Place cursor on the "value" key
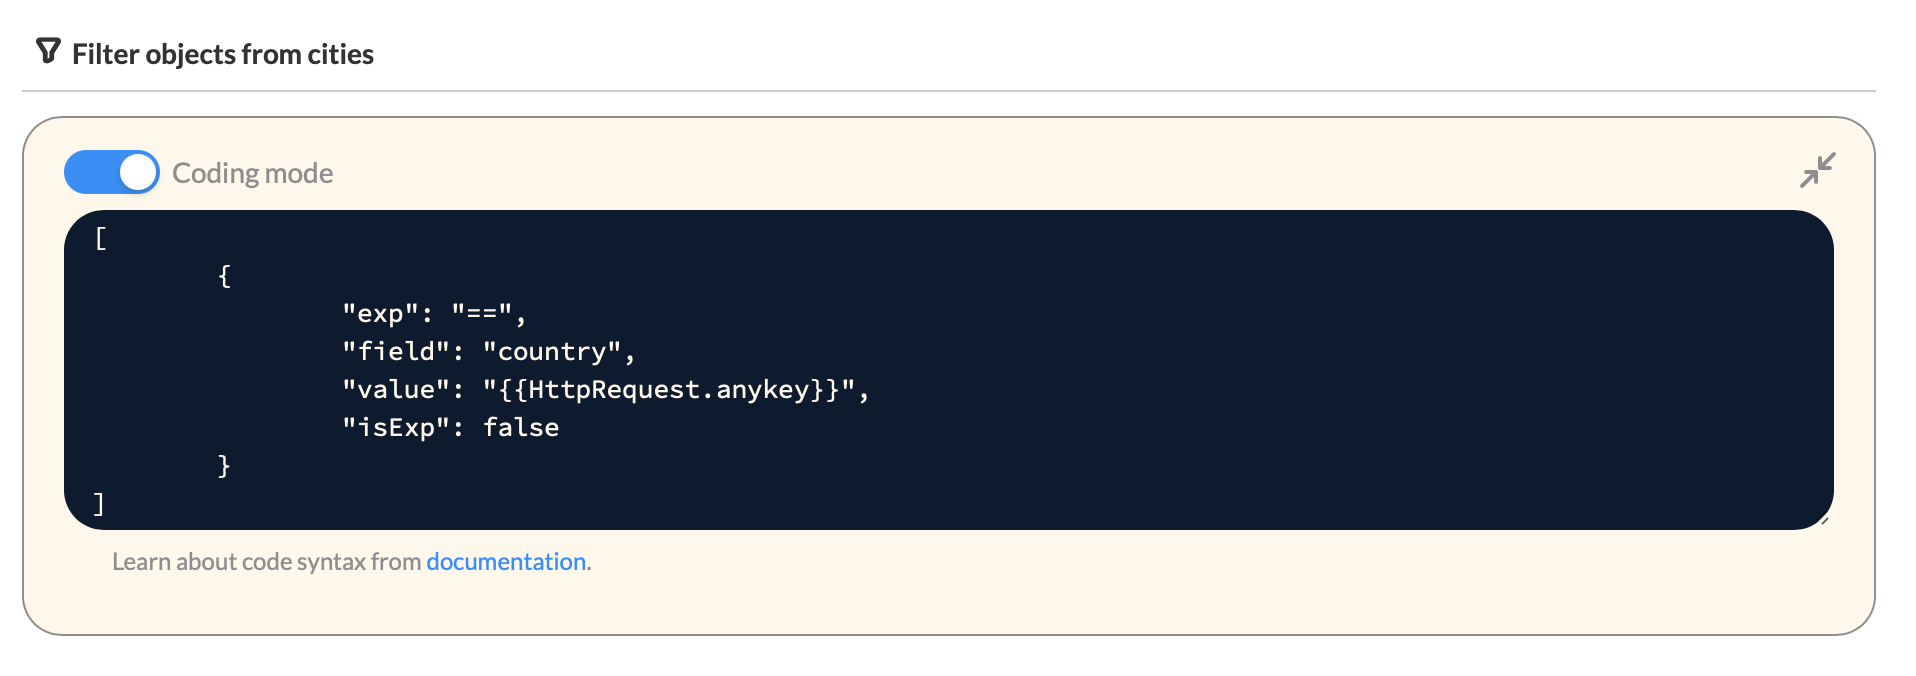Viewport: 1916px width, 676px height. tap(395, 390)
